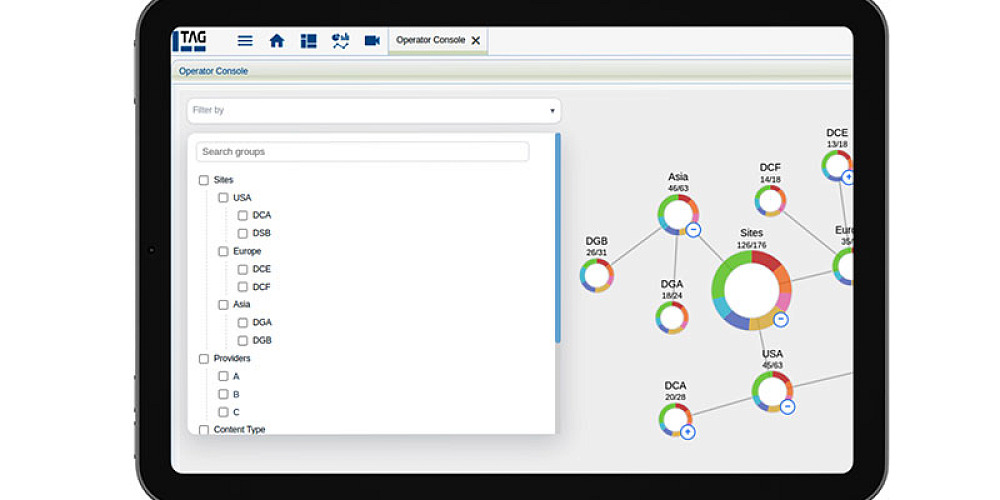This screenshot has height=500, width=1000.
Task: Click the video camera icon
Action: [372, 41]
